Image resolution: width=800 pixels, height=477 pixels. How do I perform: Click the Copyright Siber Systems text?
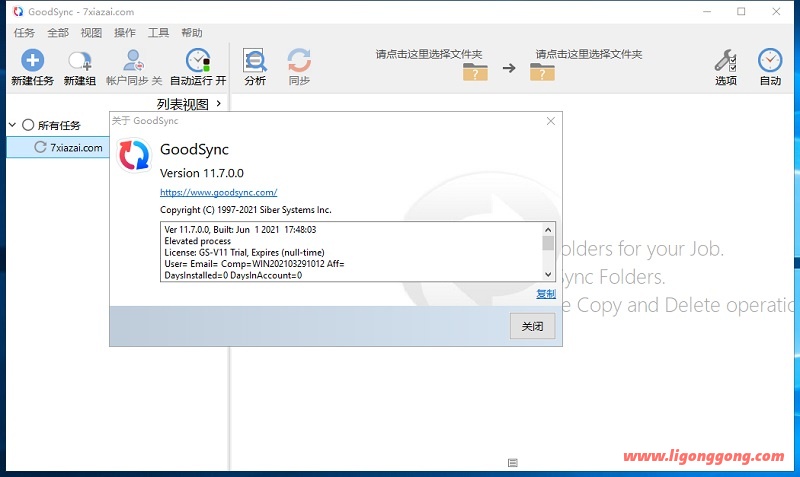246,210
